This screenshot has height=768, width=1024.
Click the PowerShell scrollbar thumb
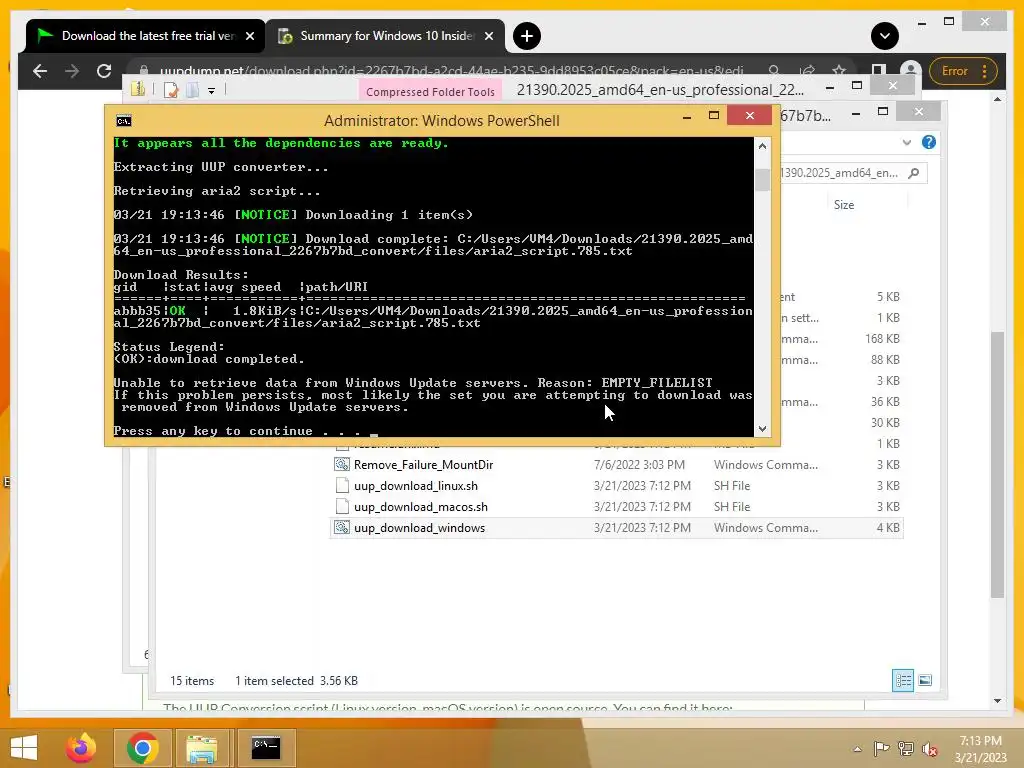(762, 180)
